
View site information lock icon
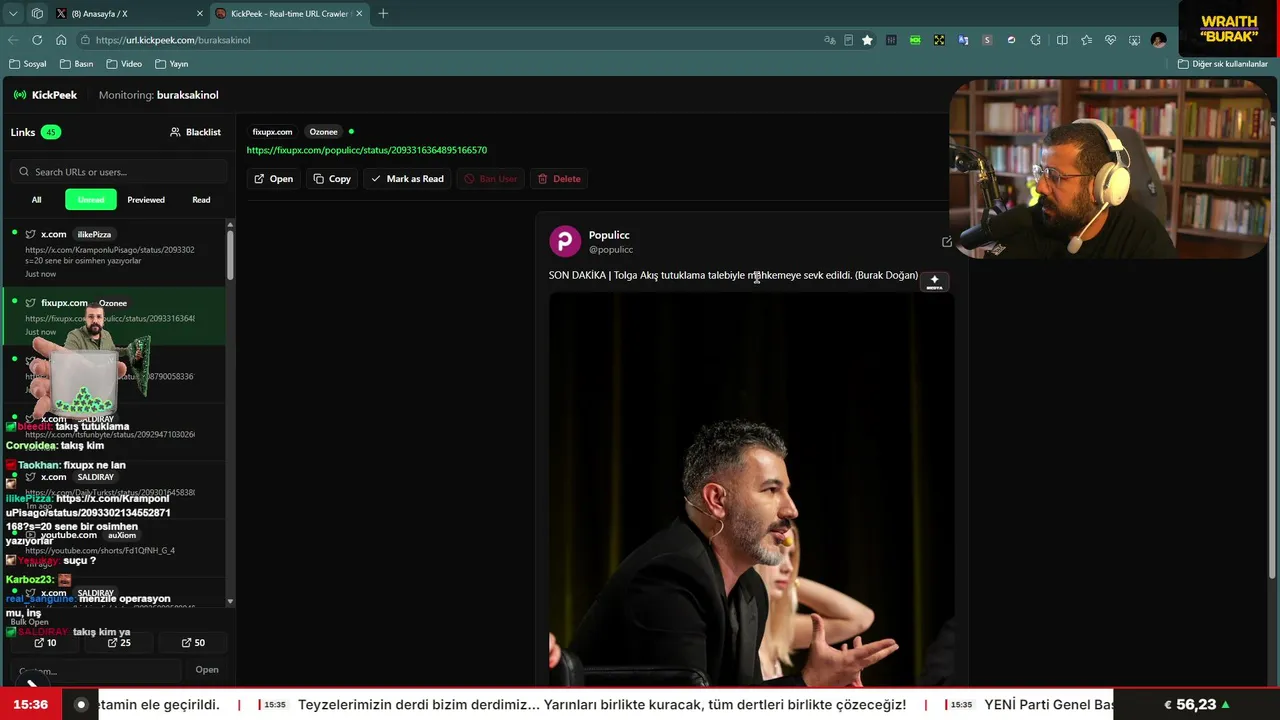coord(86,40)
